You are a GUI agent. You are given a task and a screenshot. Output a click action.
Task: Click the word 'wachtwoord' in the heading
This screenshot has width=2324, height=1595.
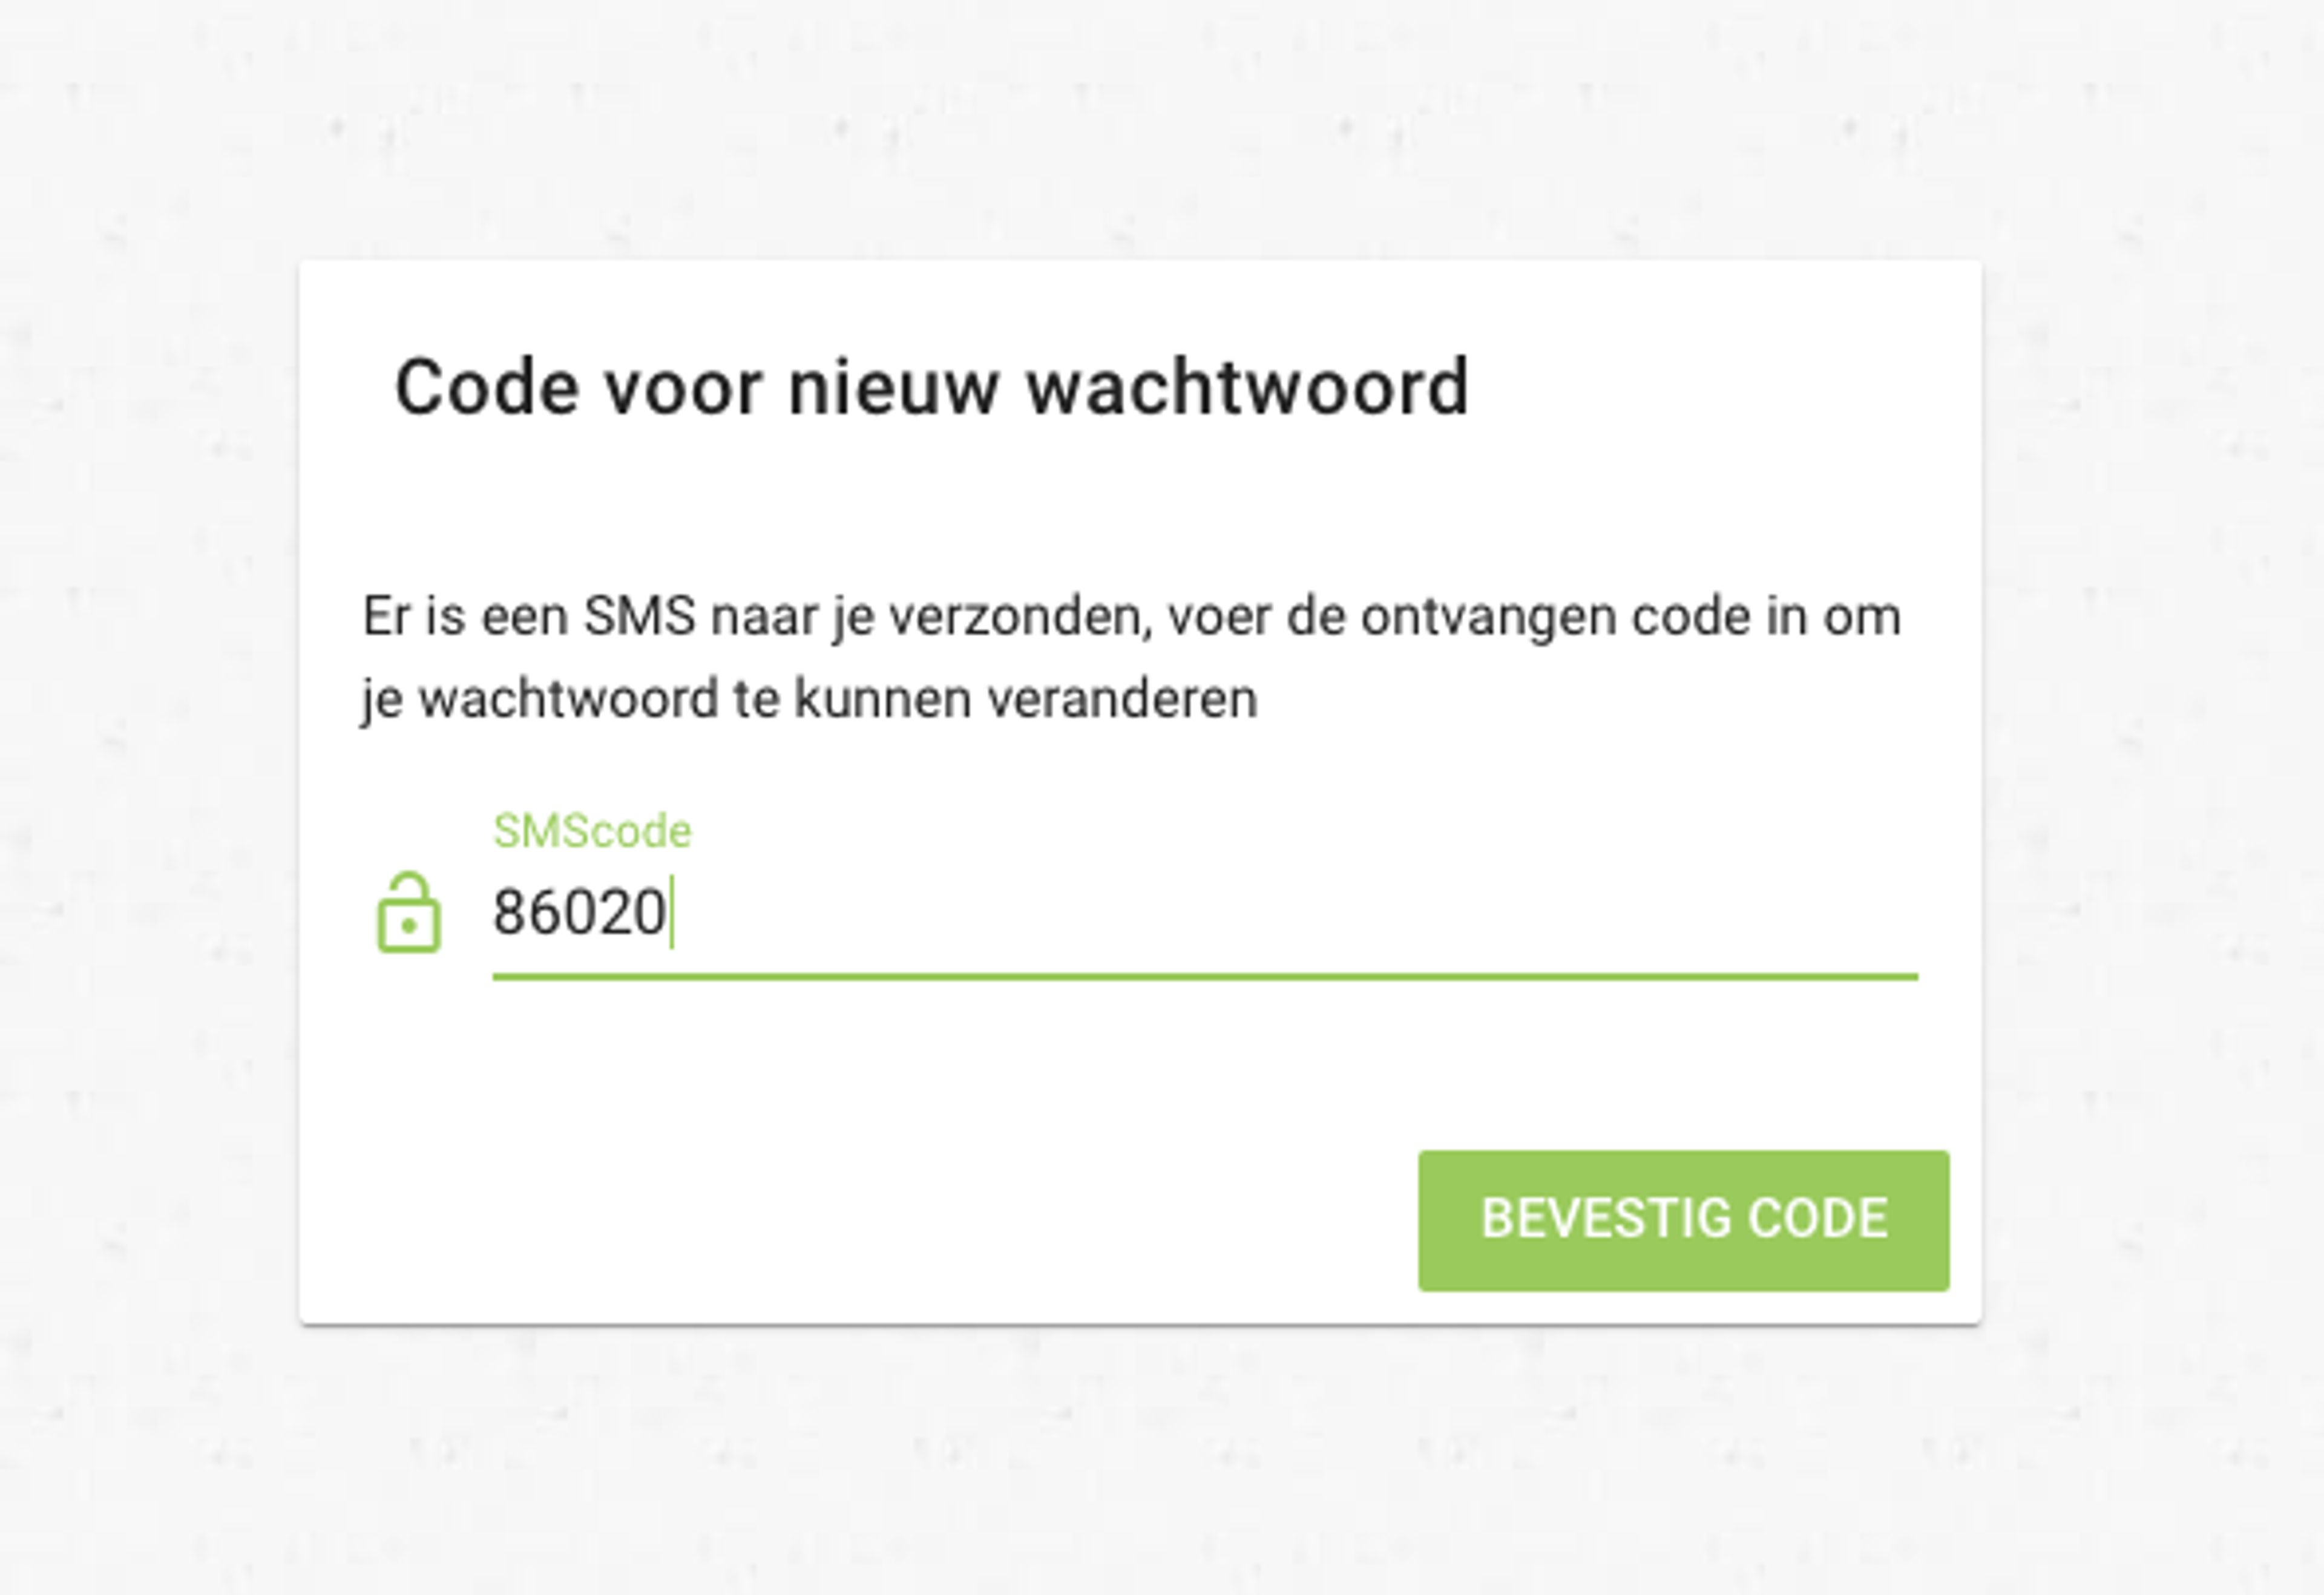point(1248,387)
